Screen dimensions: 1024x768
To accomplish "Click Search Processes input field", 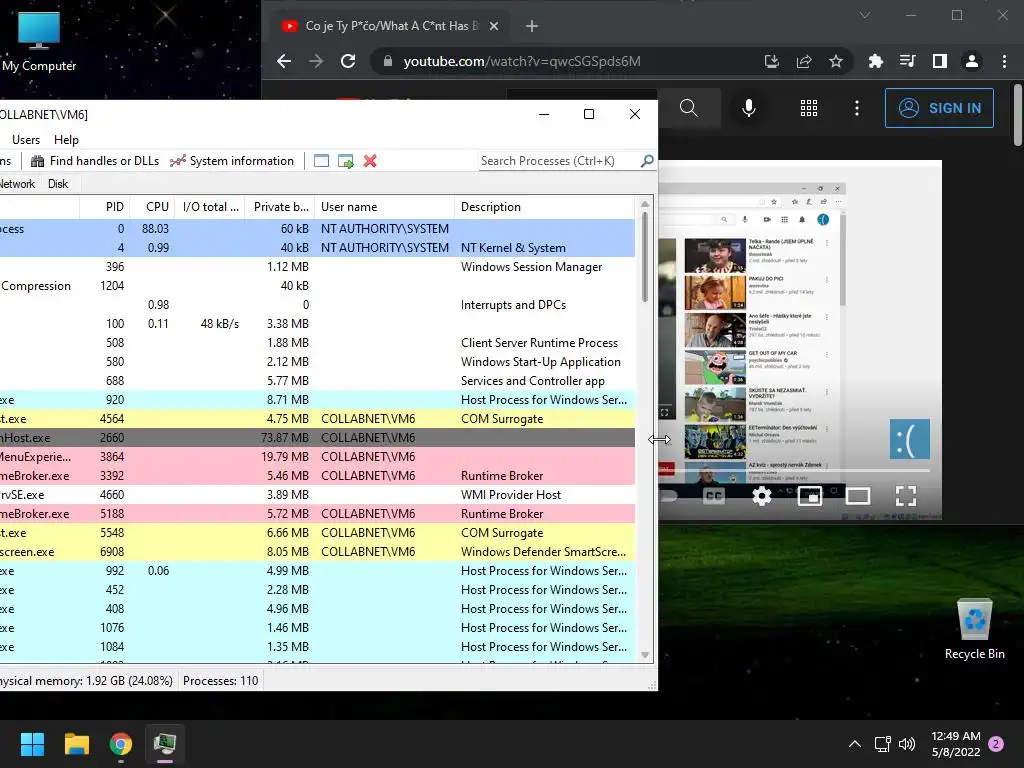I will pos(559,161).
